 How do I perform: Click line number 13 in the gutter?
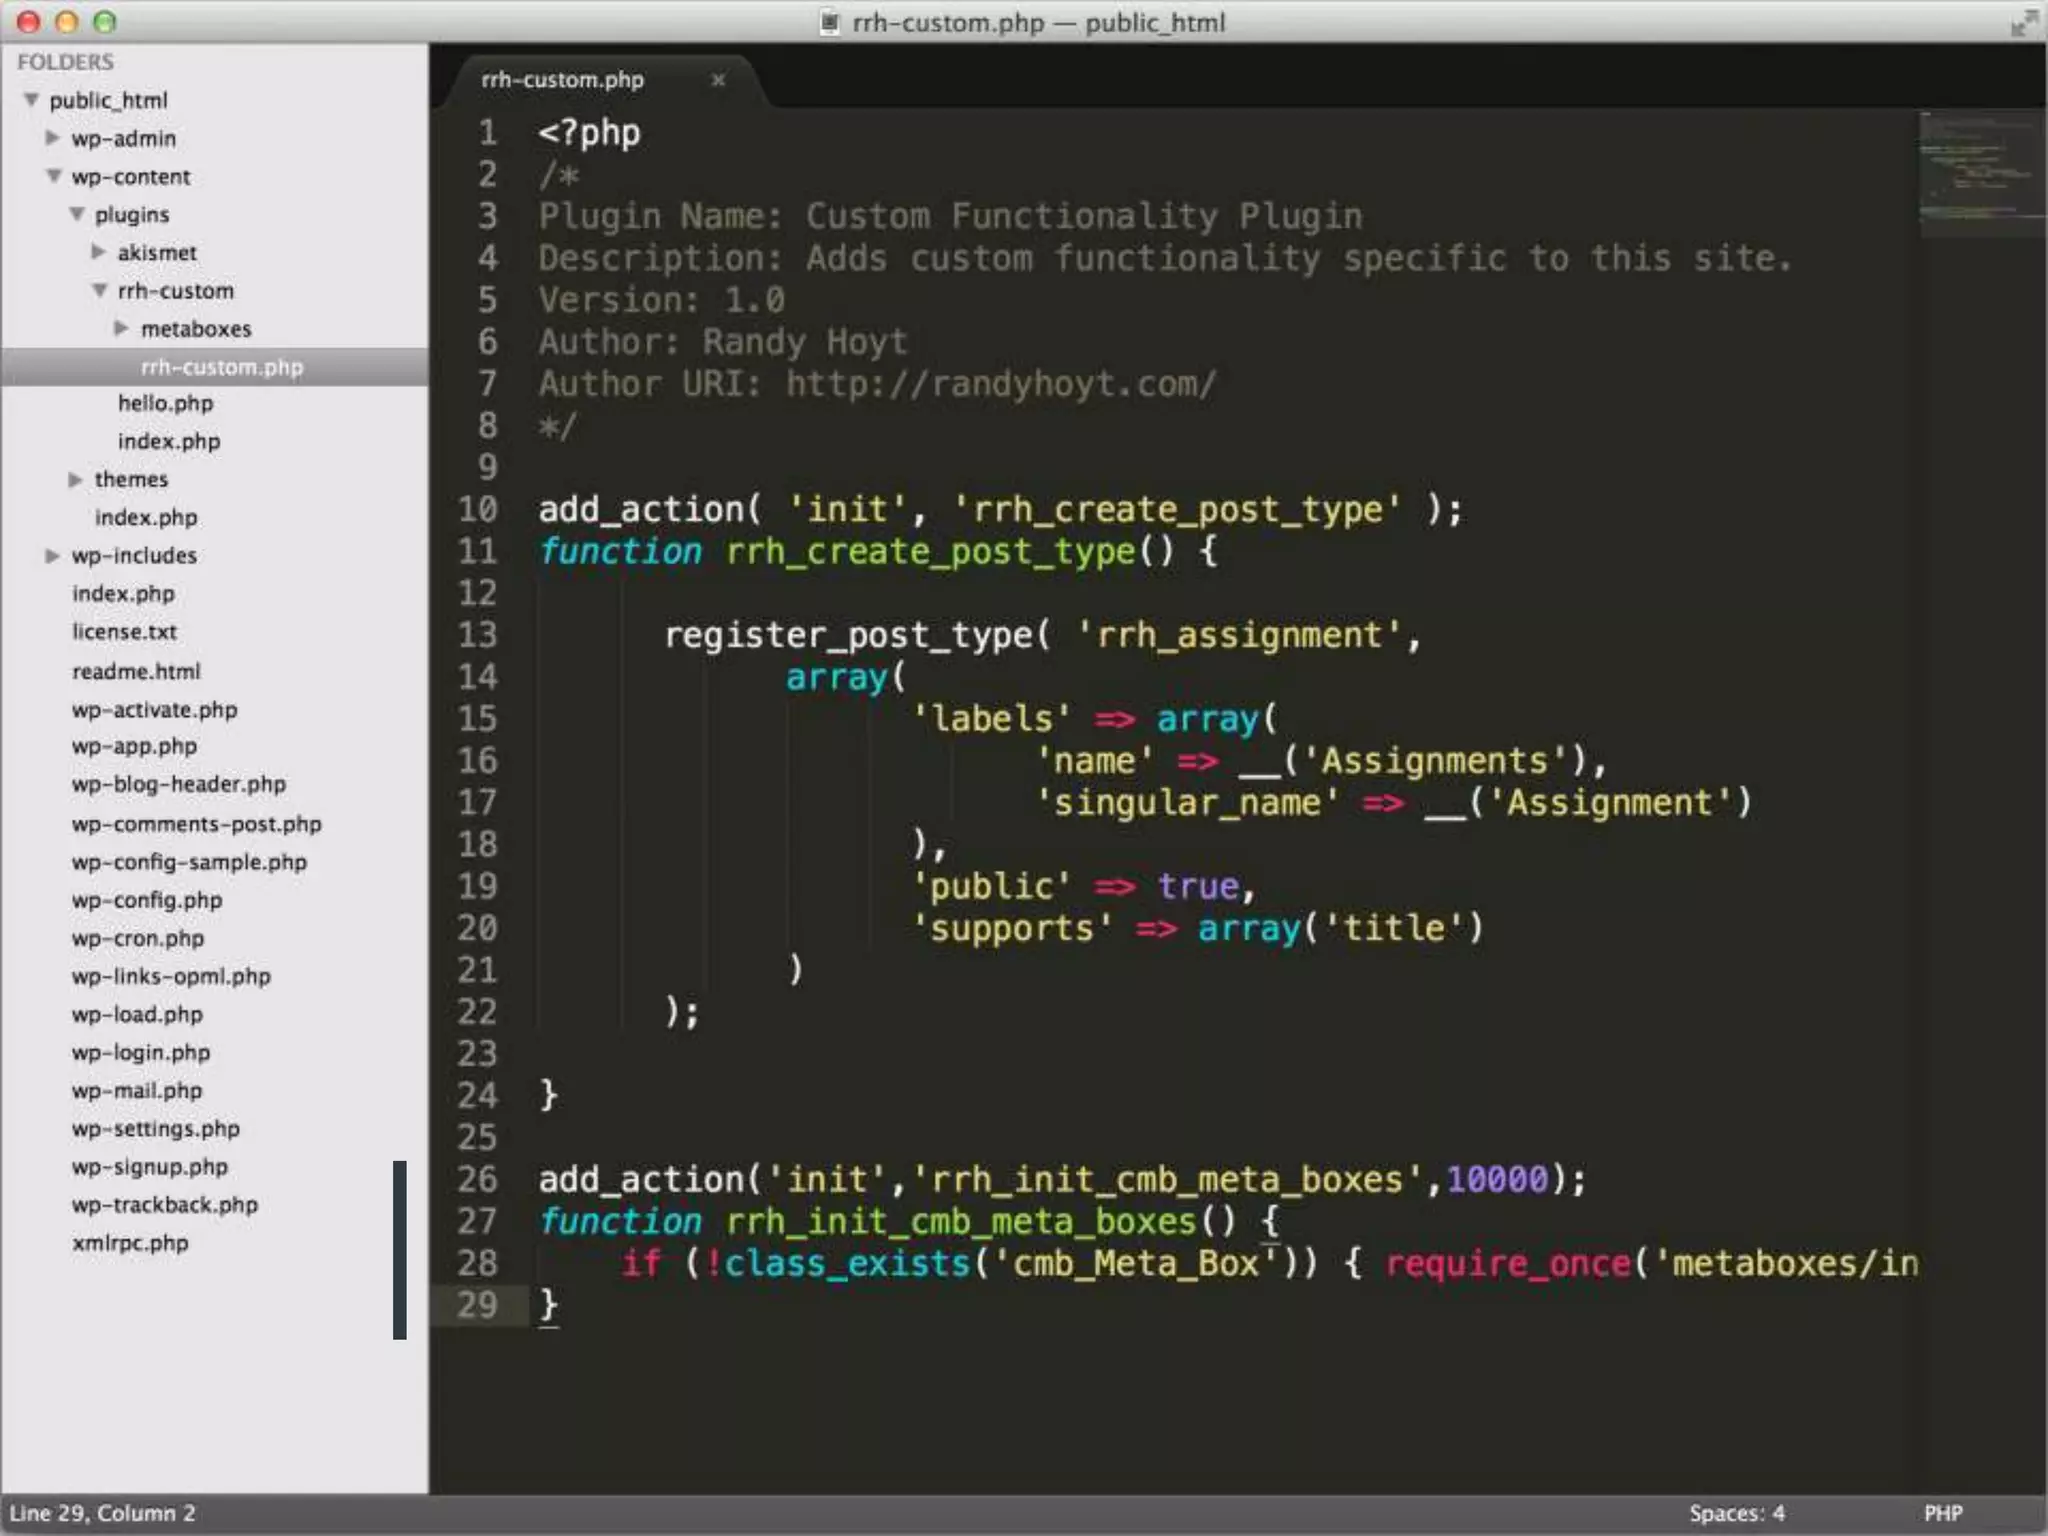pos(478,635)
